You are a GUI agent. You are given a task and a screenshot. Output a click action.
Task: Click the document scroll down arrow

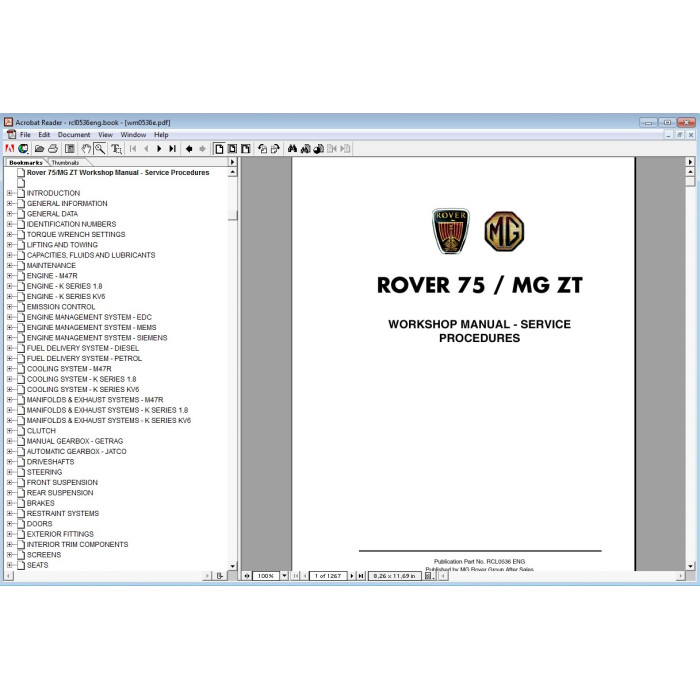tap(690, 566)
